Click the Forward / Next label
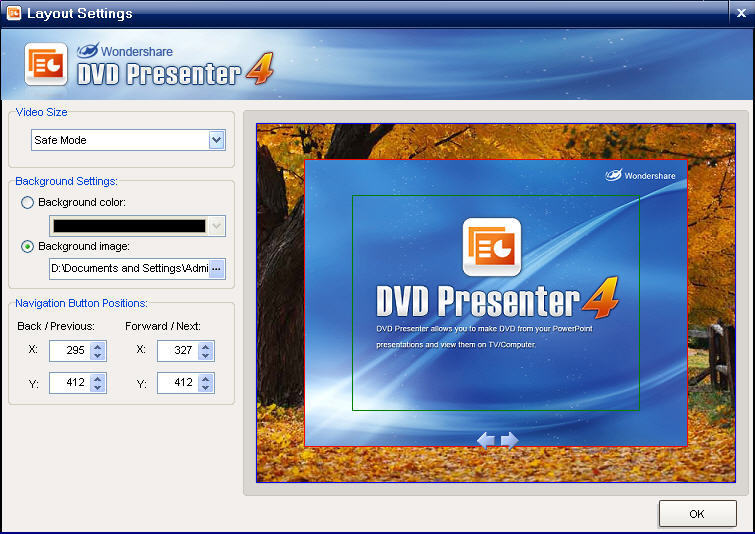 [x=163, y=326]
